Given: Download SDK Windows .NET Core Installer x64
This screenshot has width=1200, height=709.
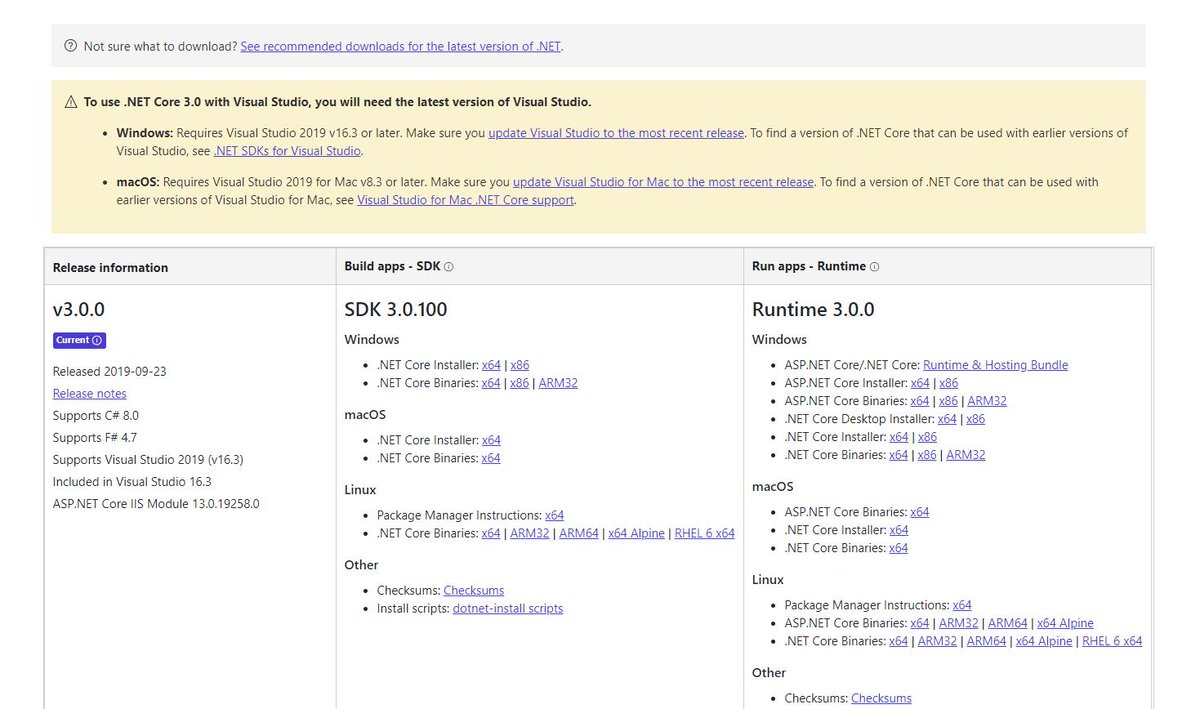Looking at the screenshot, I should pyautogui.click(x=491, y=365).
